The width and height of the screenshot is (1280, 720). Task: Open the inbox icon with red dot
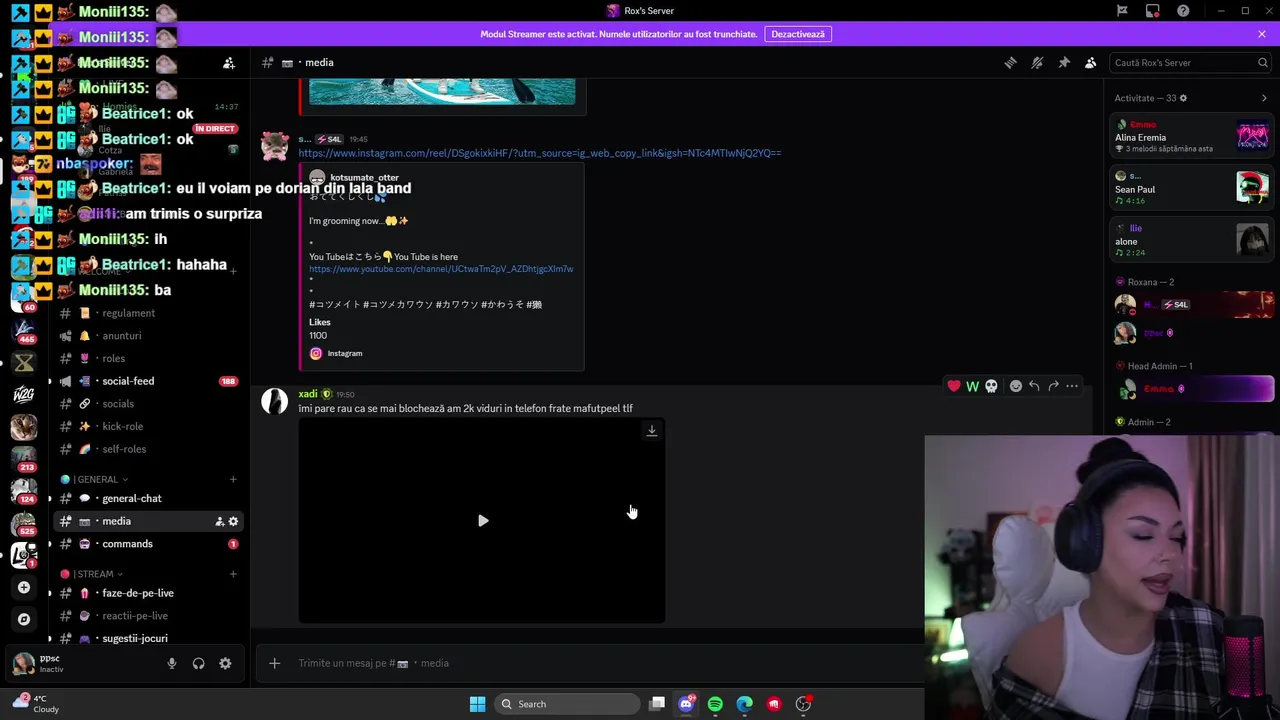point(1153,11)
